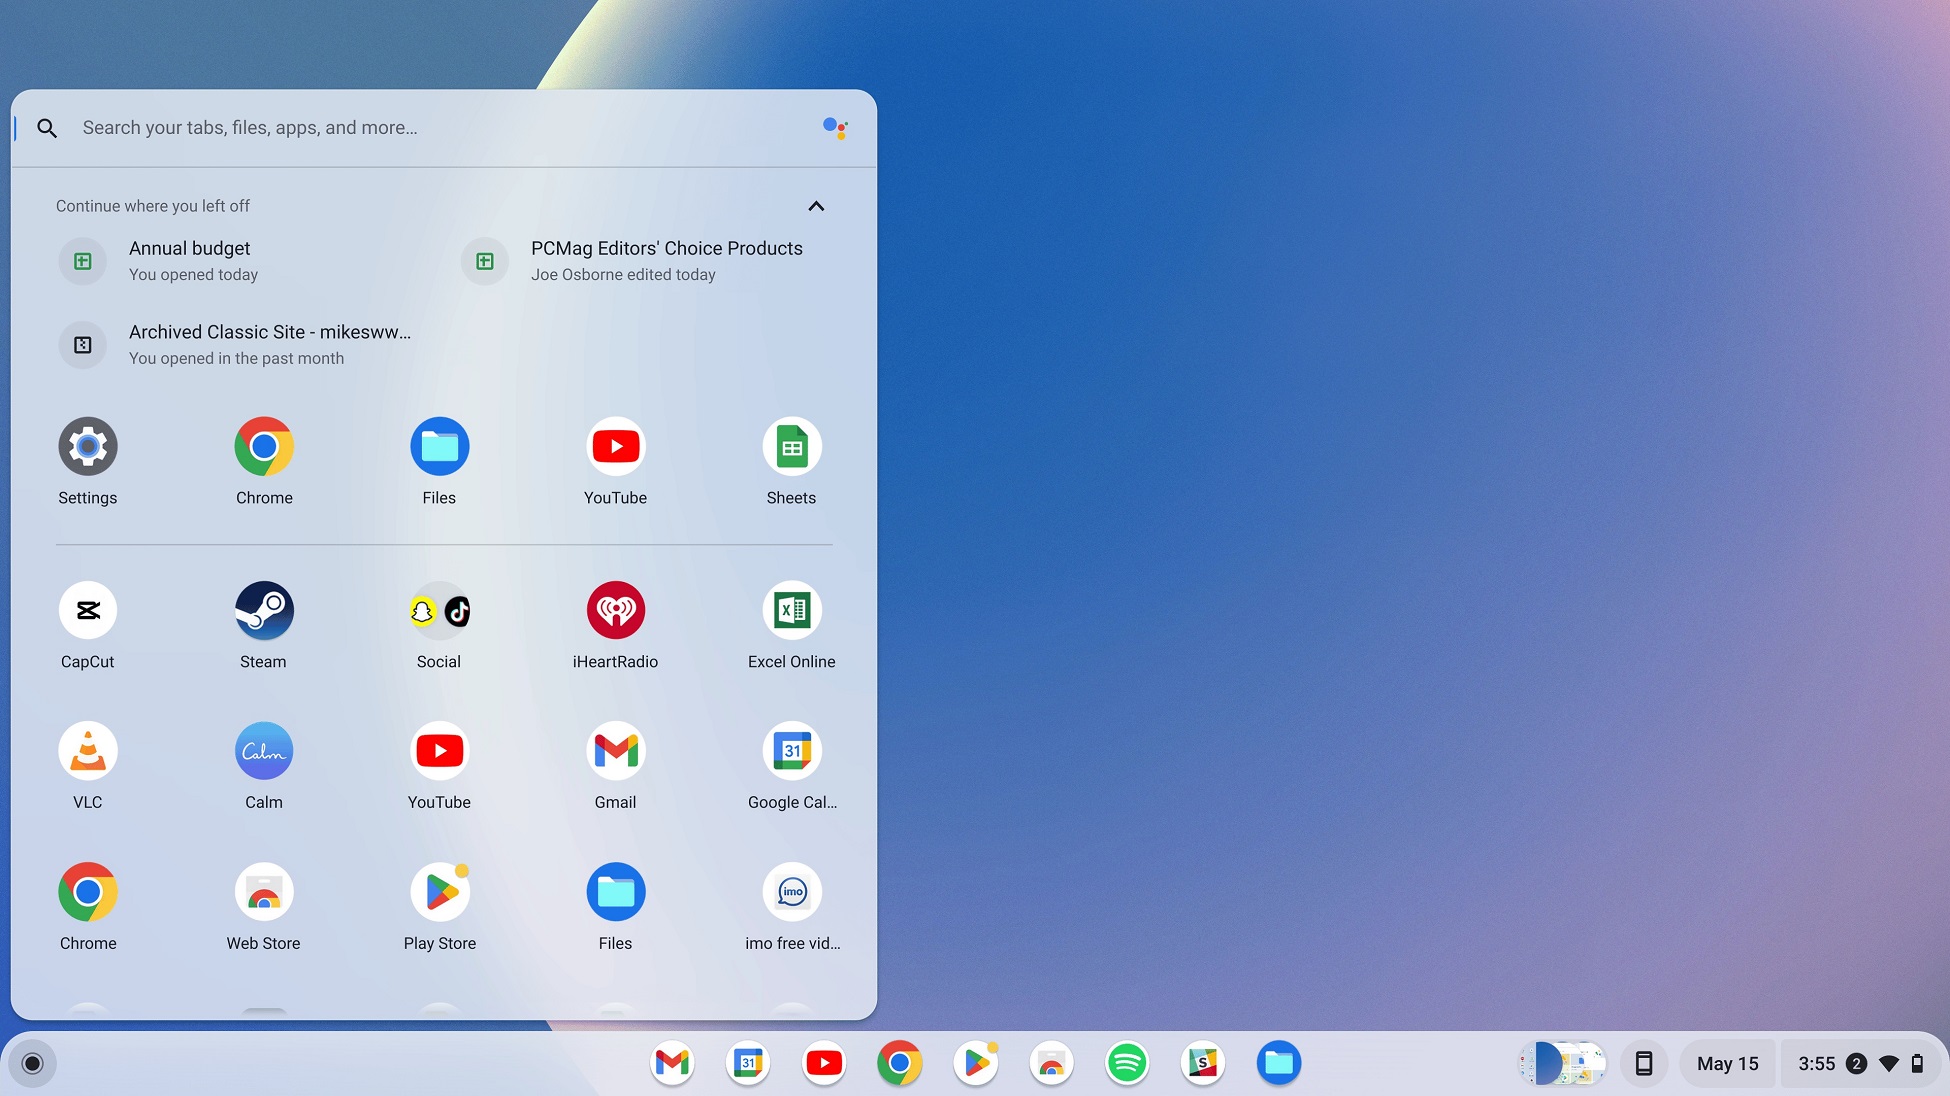Open the Annual budget spreadsheet

coord(190,260)
